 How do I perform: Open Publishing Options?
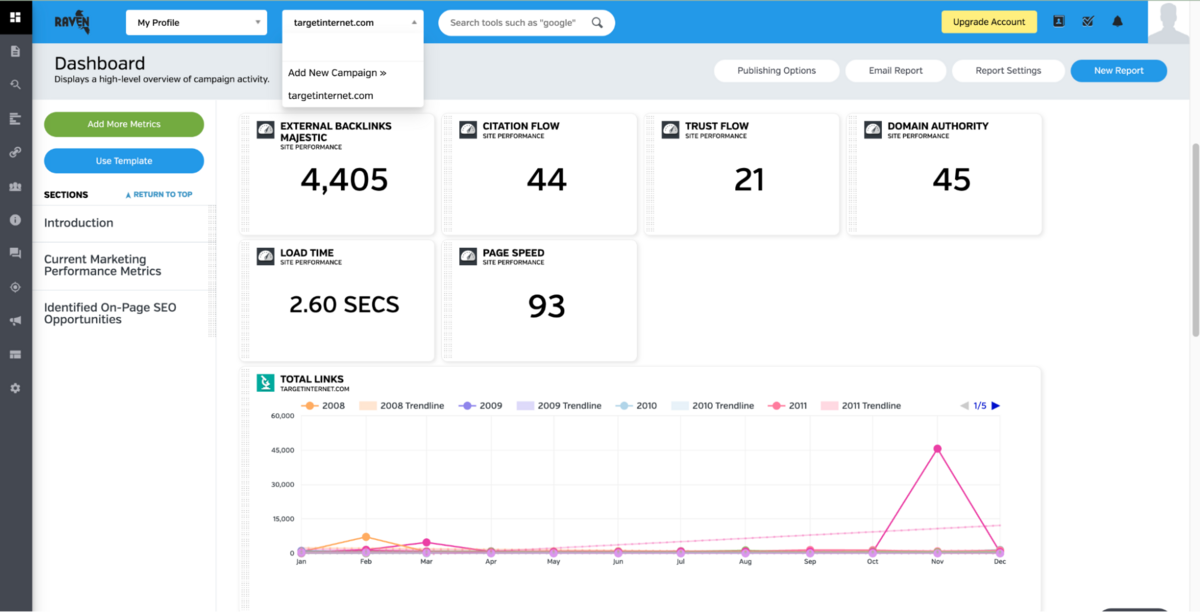pyautogui.click(x=777, y=71)
